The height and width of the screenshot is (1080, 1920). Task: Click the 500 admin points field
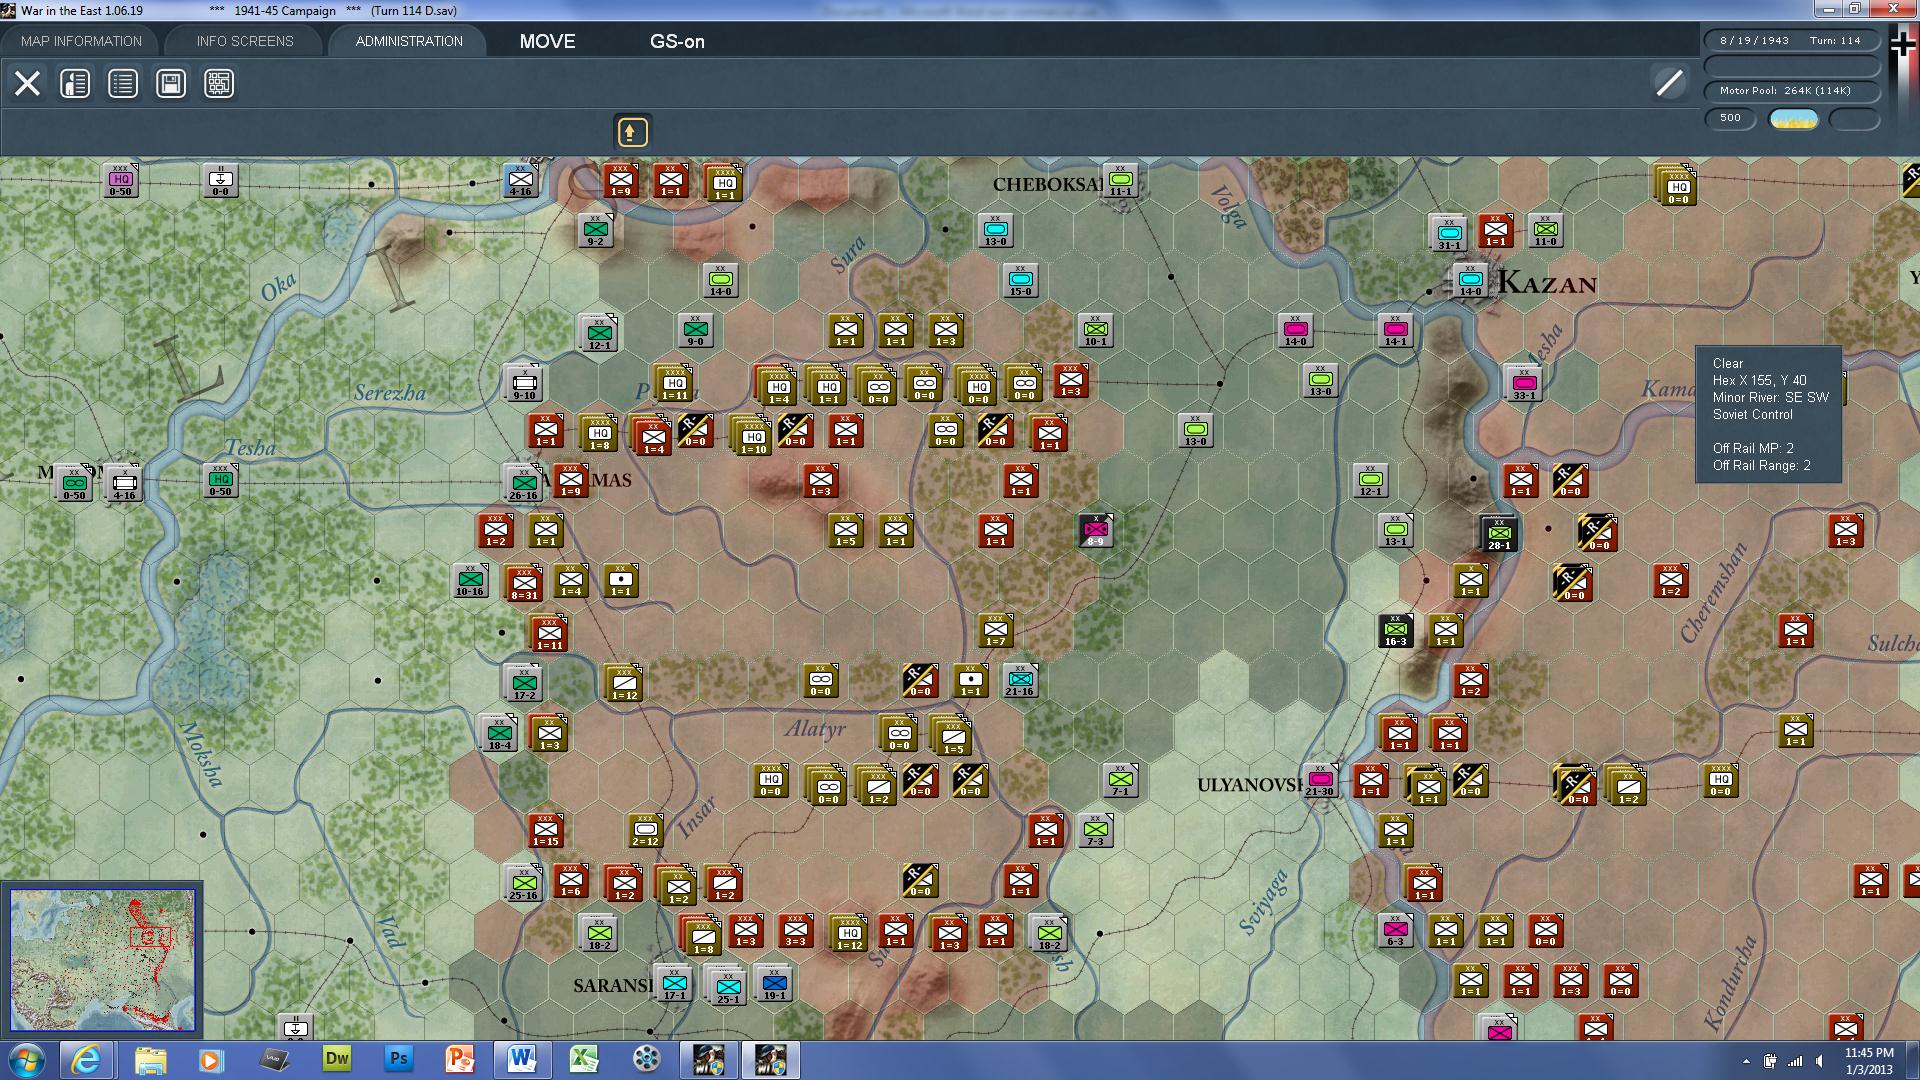point(1730,118)
